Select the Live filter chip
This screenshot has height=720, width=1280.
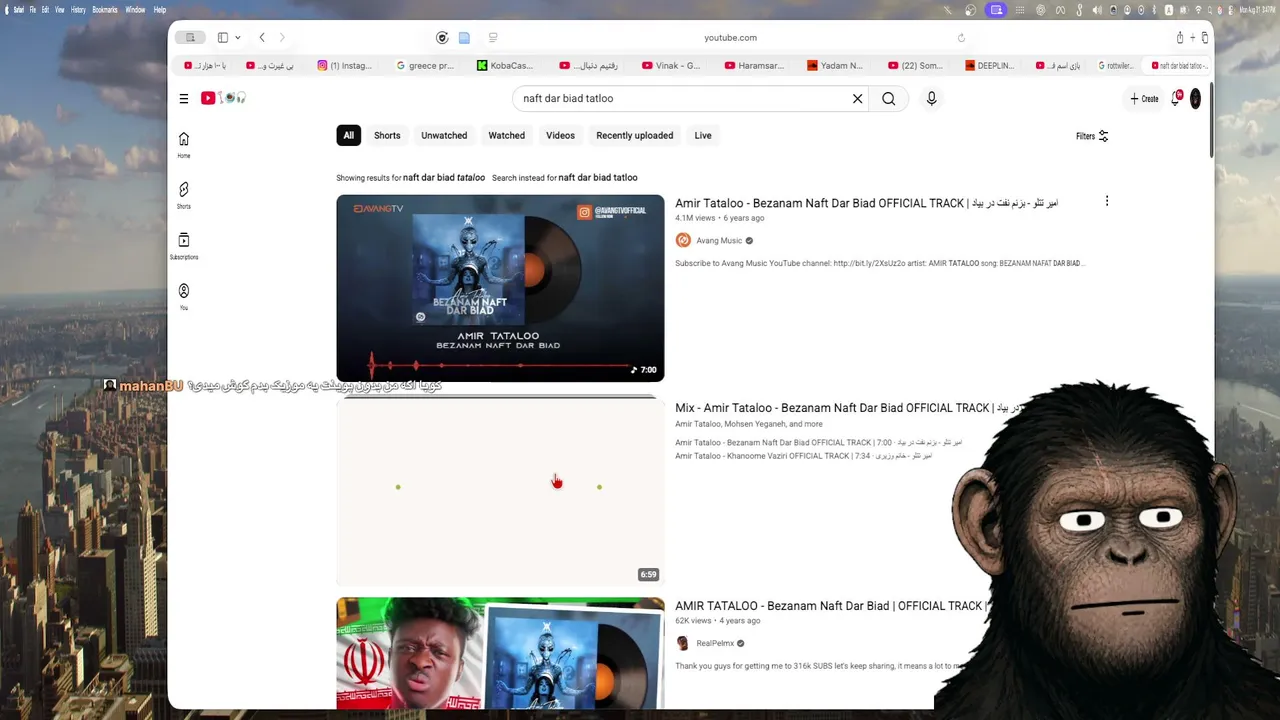703,135
